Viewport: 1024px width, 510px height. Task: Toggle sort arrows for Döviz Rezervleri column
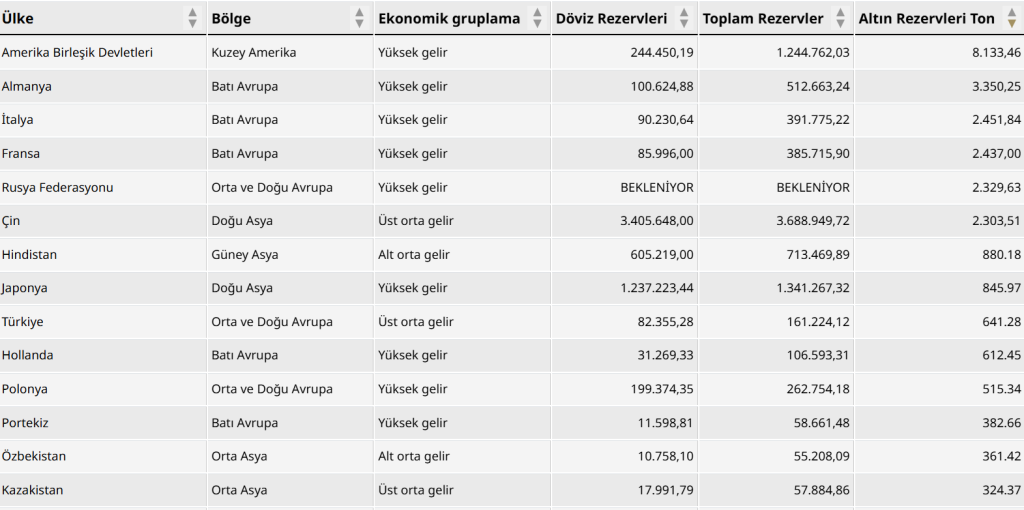point(684,18)
